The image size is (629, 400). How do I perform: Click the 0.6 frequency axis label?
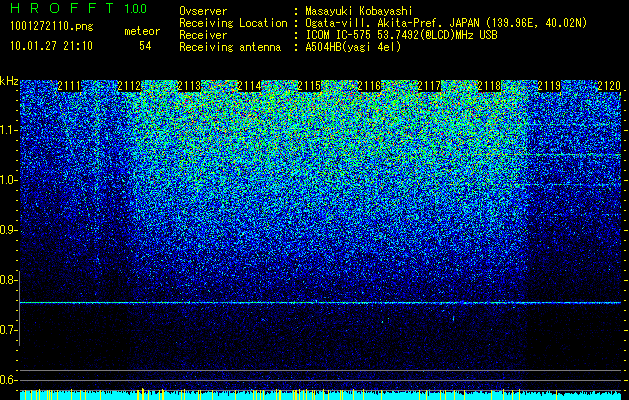pyautogui.click(x=8, y=380)
